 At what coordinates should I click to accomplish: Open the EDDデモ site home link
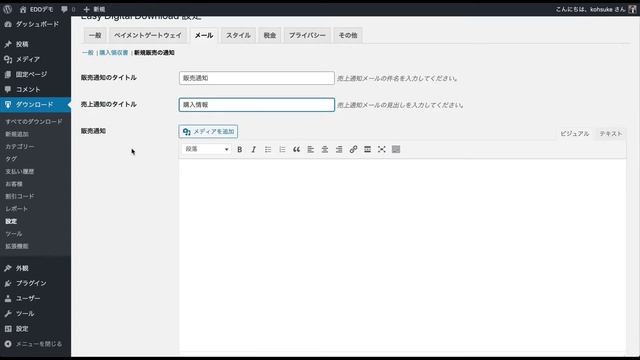point(36,9)
